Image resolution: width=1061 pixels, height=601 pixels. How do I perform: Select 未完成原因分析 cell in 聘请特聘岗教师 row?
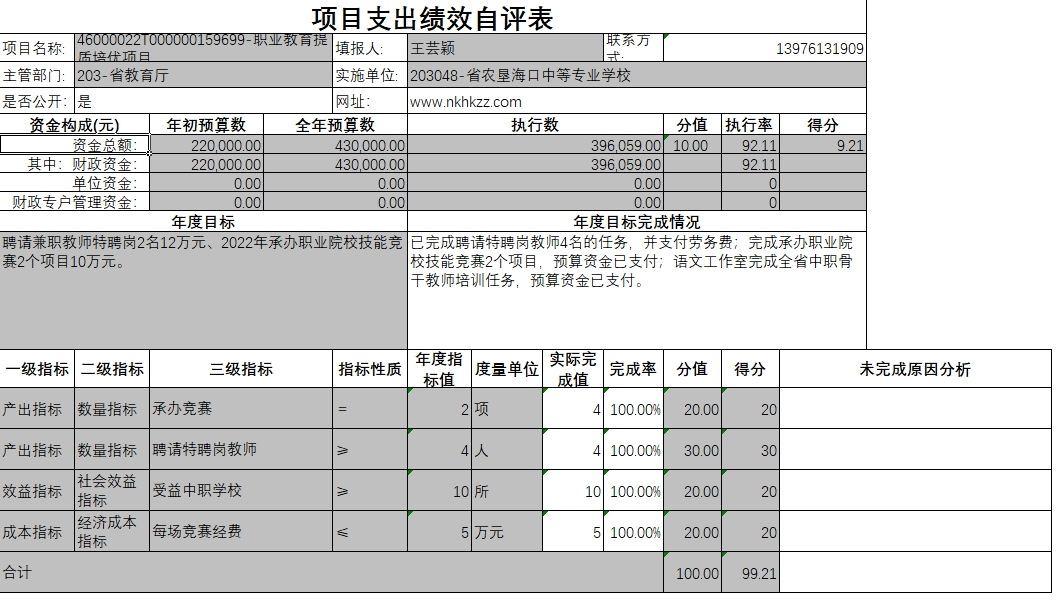tap(916, 449)
